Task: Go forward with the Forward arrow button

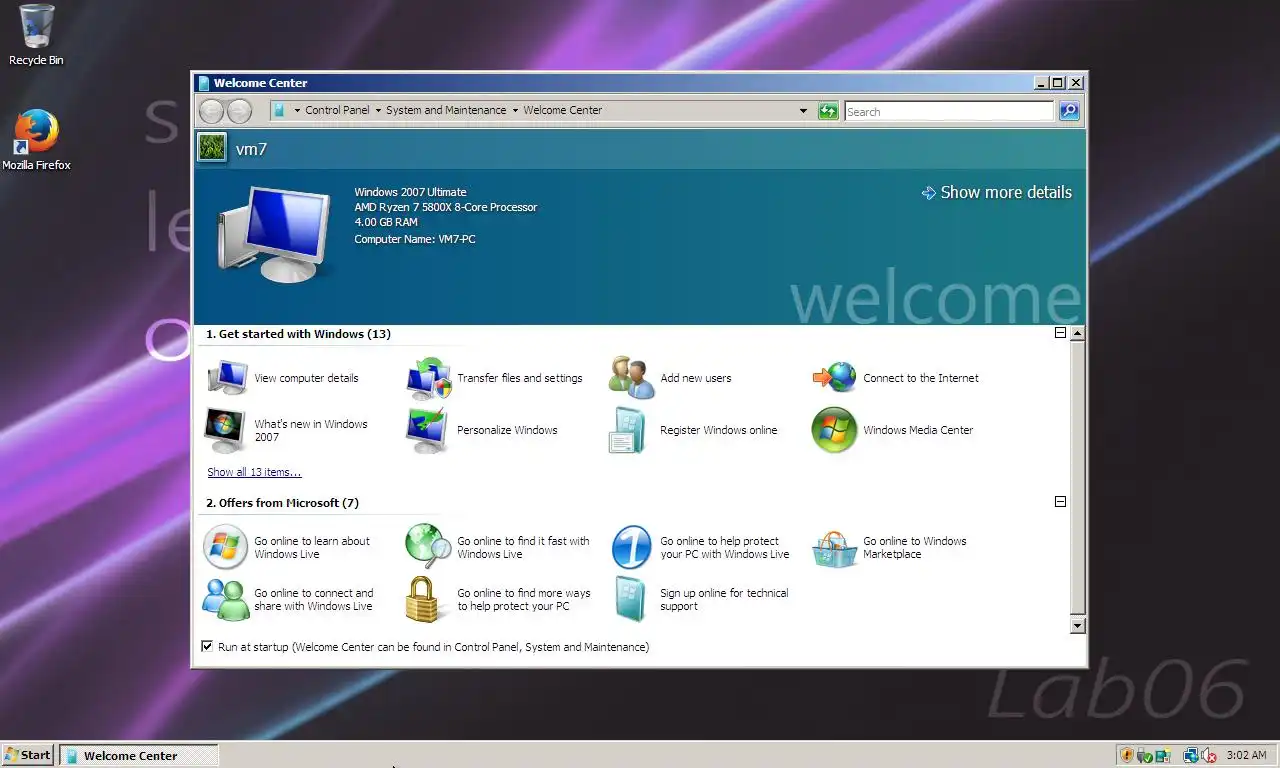Action: [239, 111]
